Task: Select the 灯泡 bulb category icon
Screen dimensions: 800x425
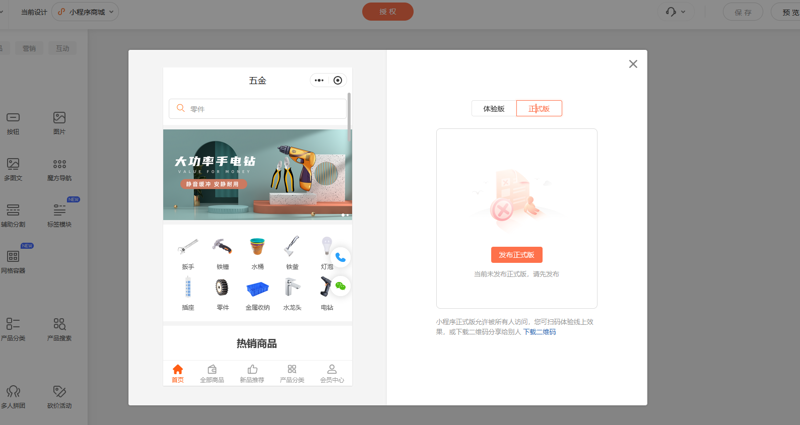Action: [x=327, y=246]
